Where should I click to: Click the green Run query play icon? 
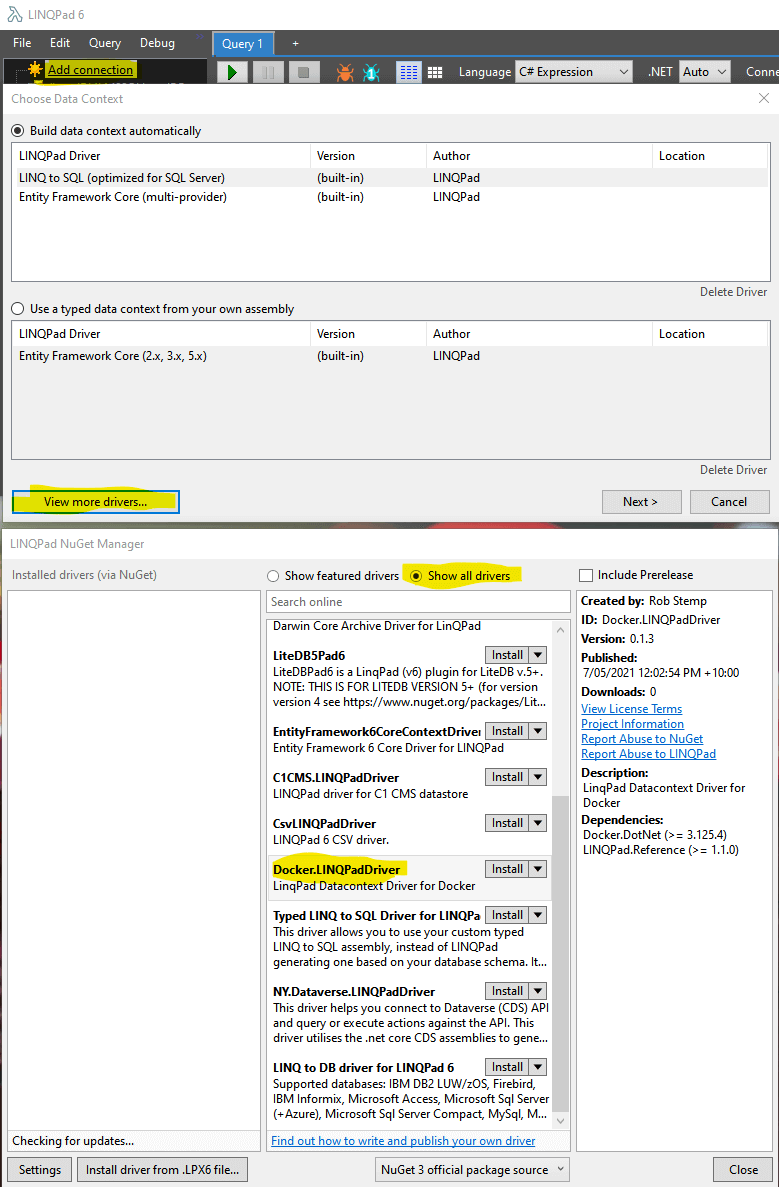[233, 72]
